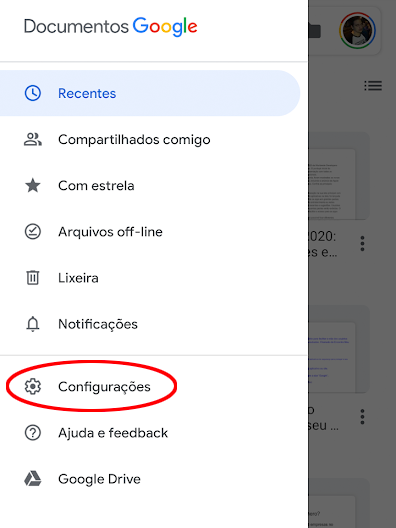
Task: Open more options for second document
Action: 362,417
